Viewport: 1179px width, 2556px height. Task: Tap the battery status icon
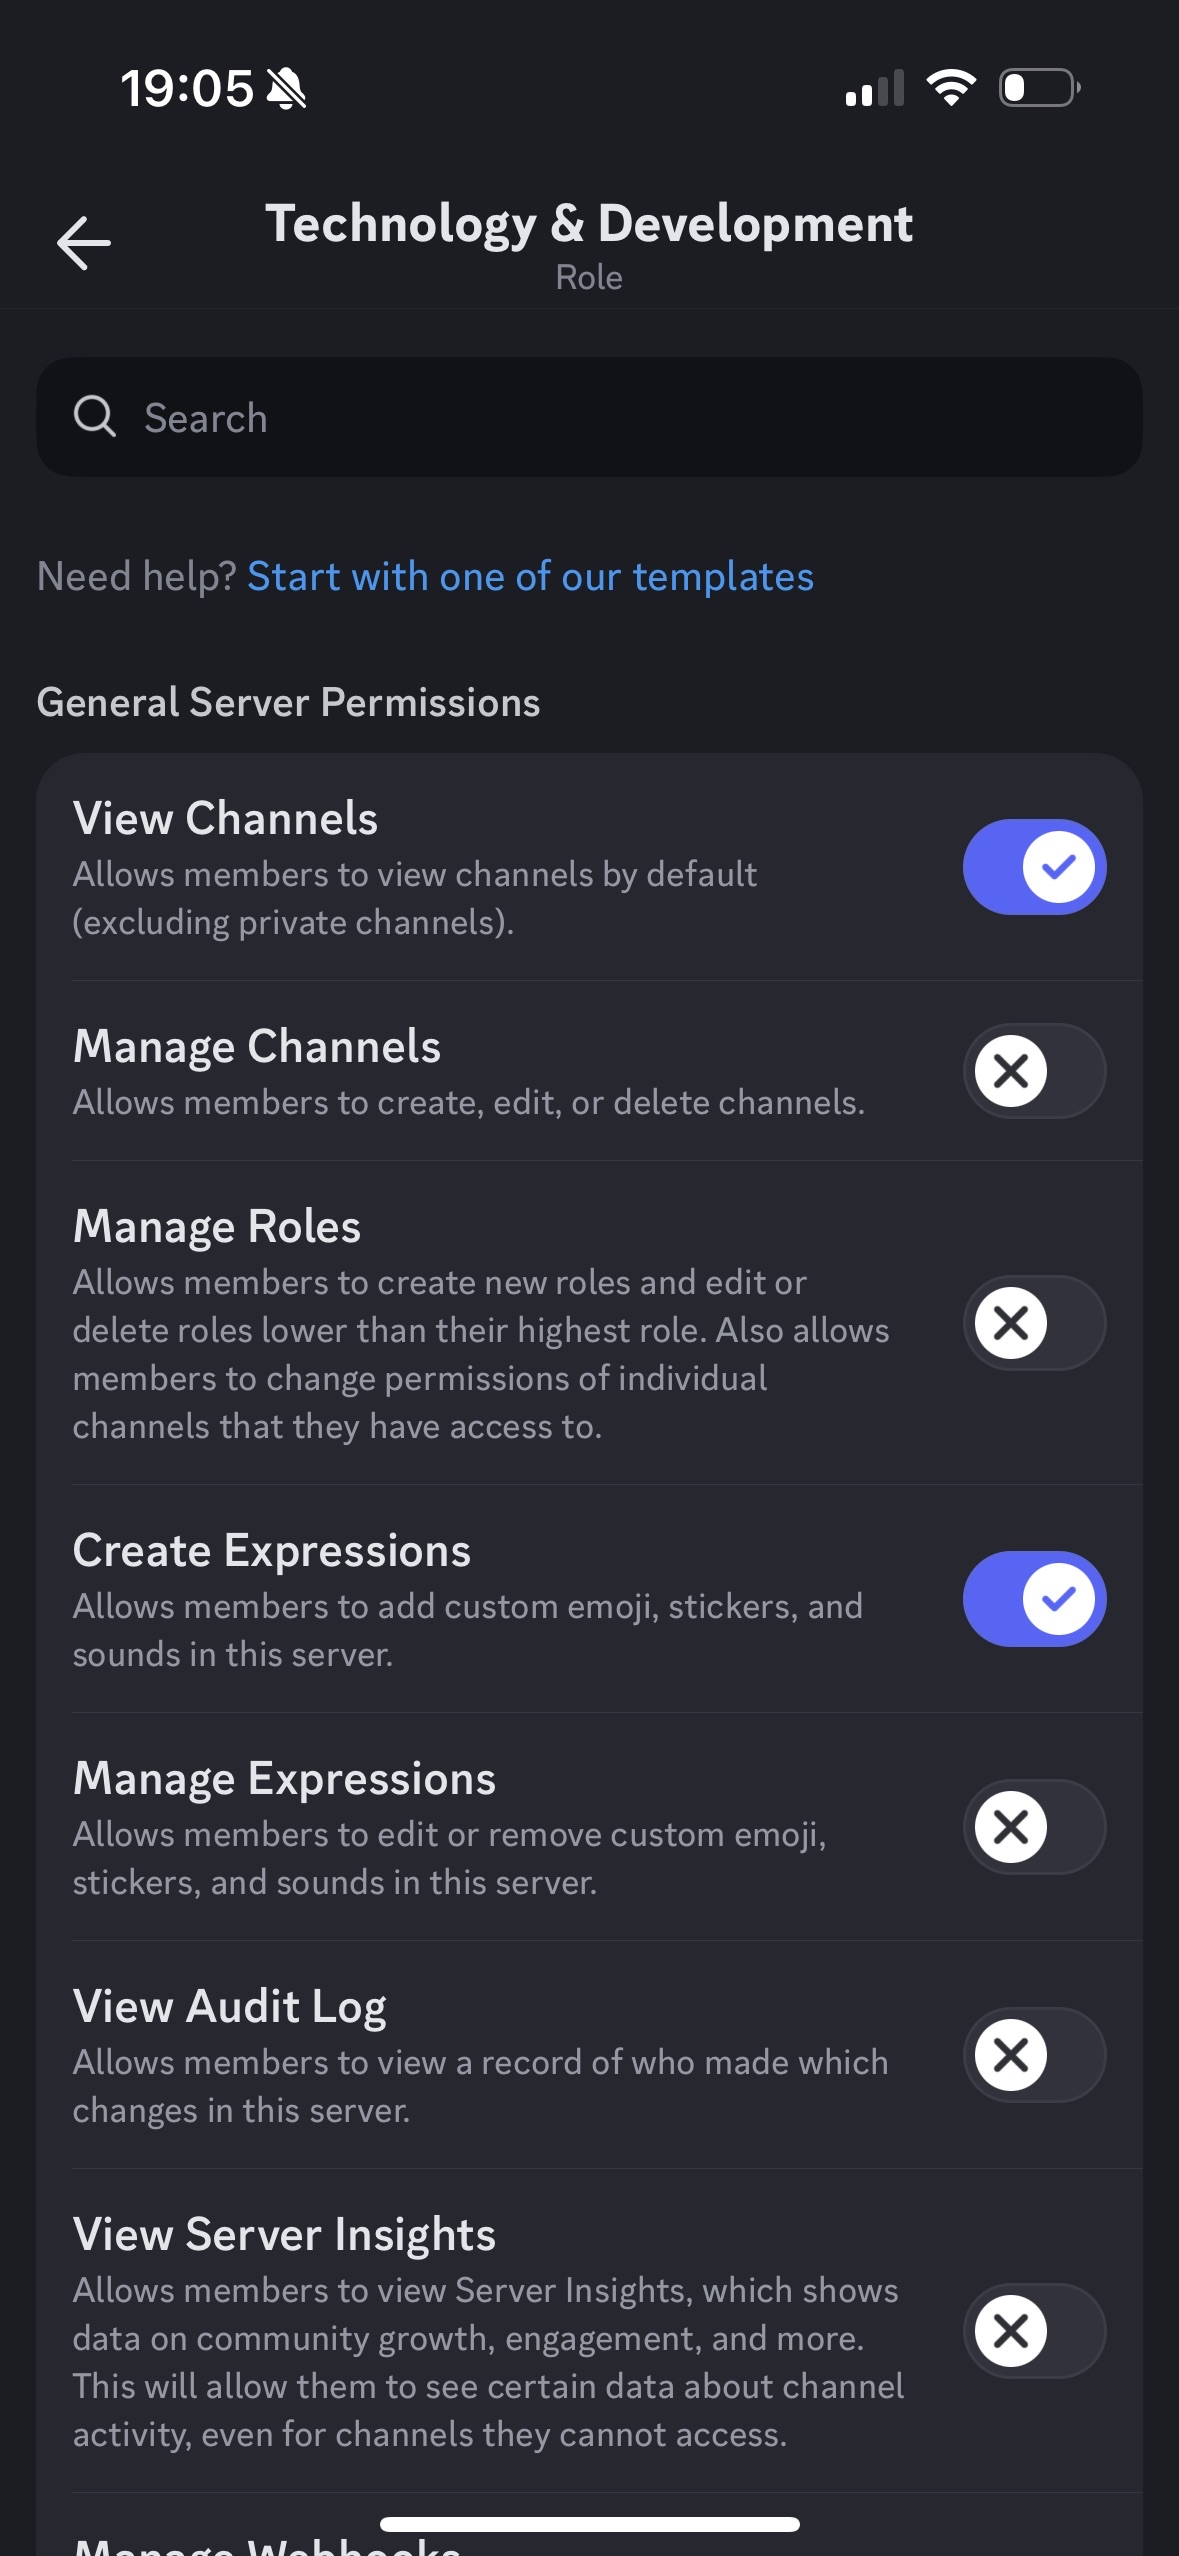tap(1039, 88)
